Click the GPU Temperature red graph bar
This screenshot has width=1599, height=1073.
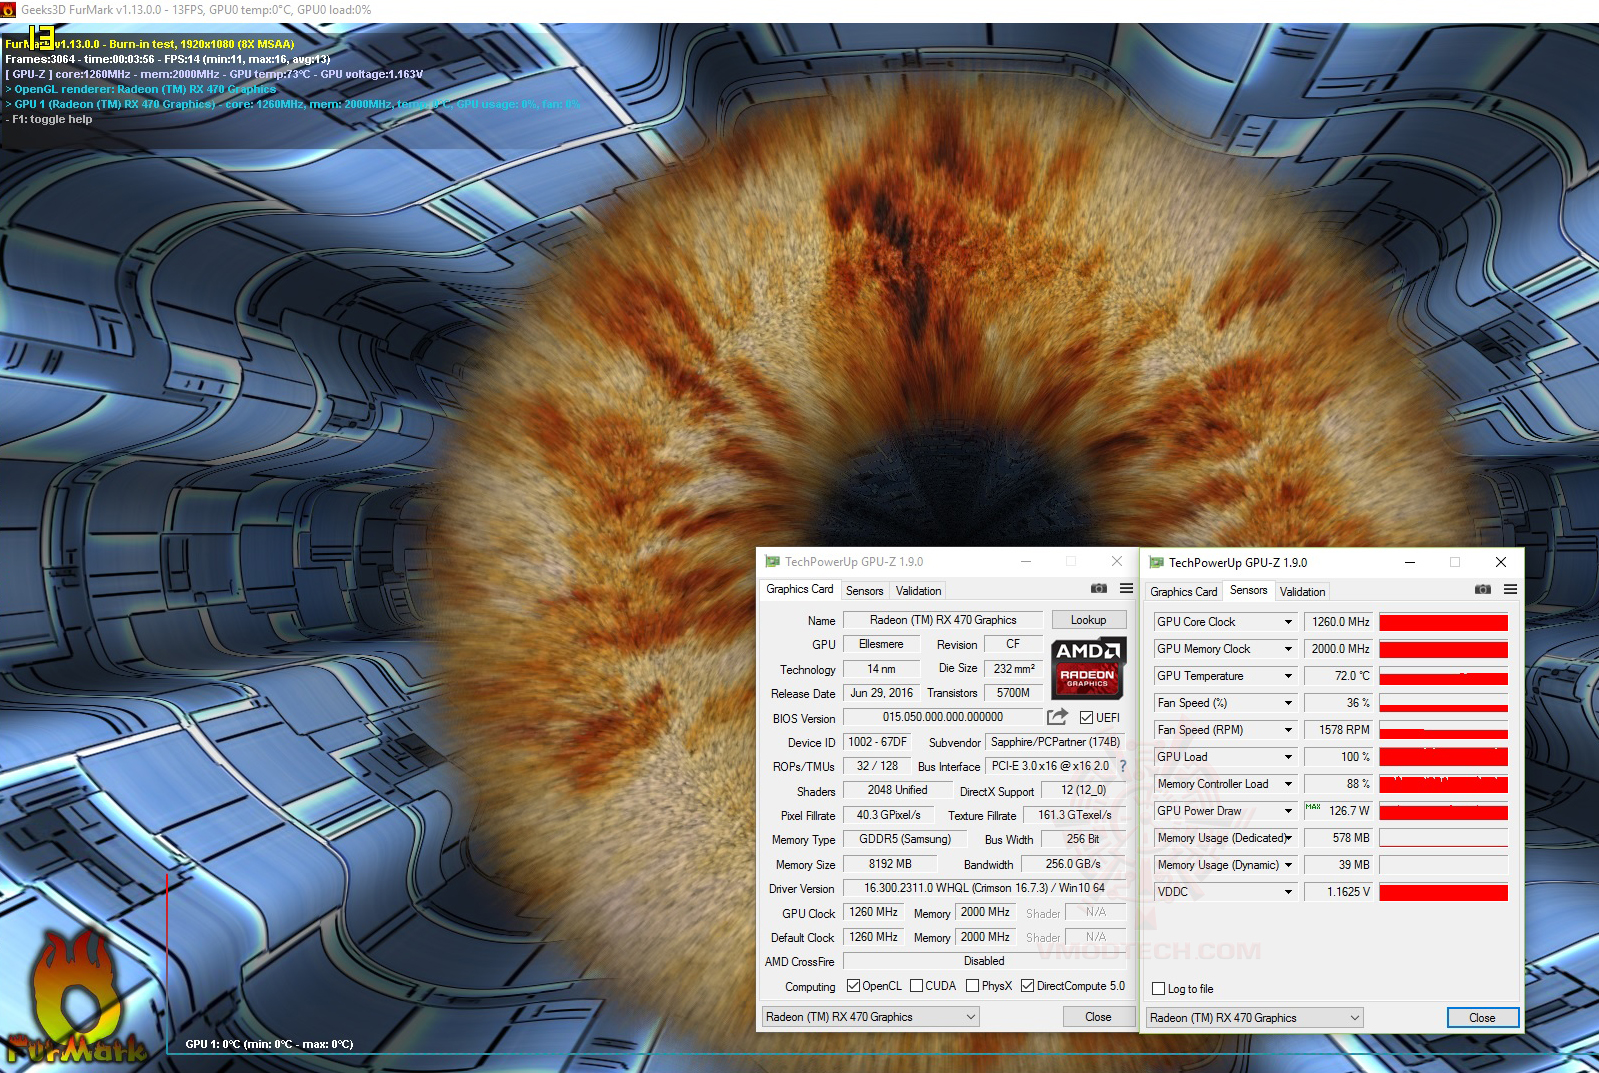click(1443, 676)
